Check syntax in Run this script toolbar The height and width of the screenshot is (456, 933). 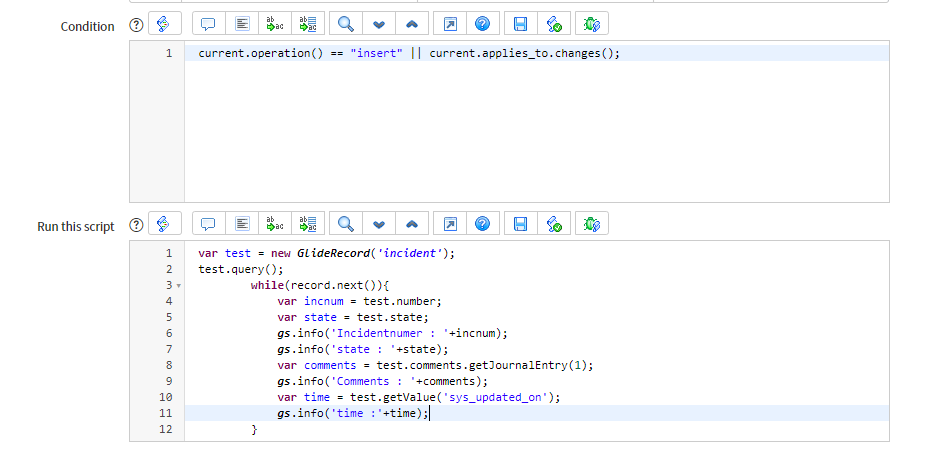[x=554, y=224]
